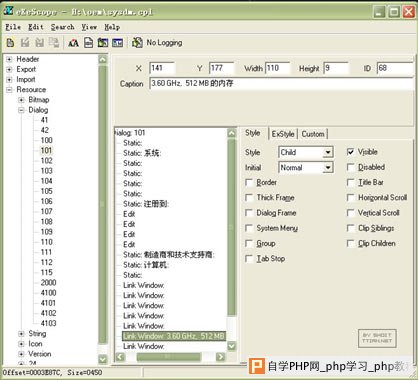Select highlighted Link Window 3.60 GHz row

click(x=174, y=336)
